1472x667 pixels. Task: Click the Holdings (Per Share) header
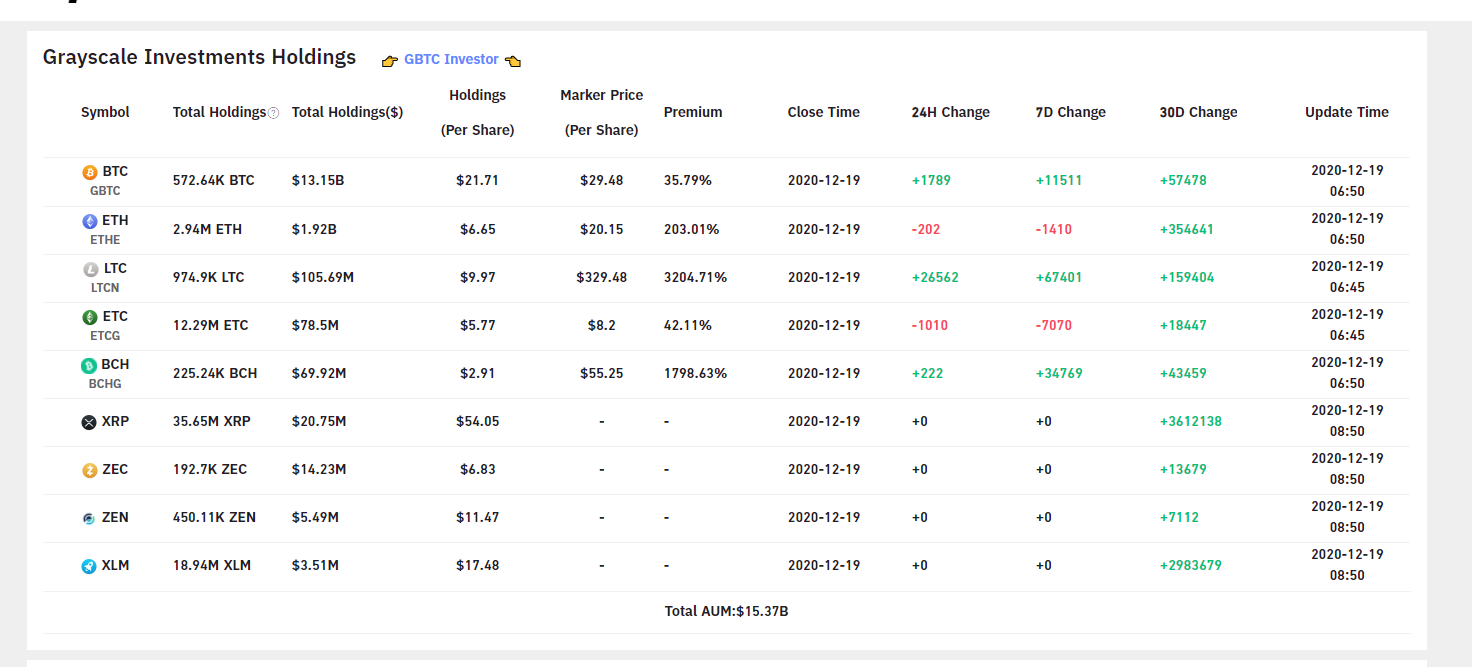point(477,112)
